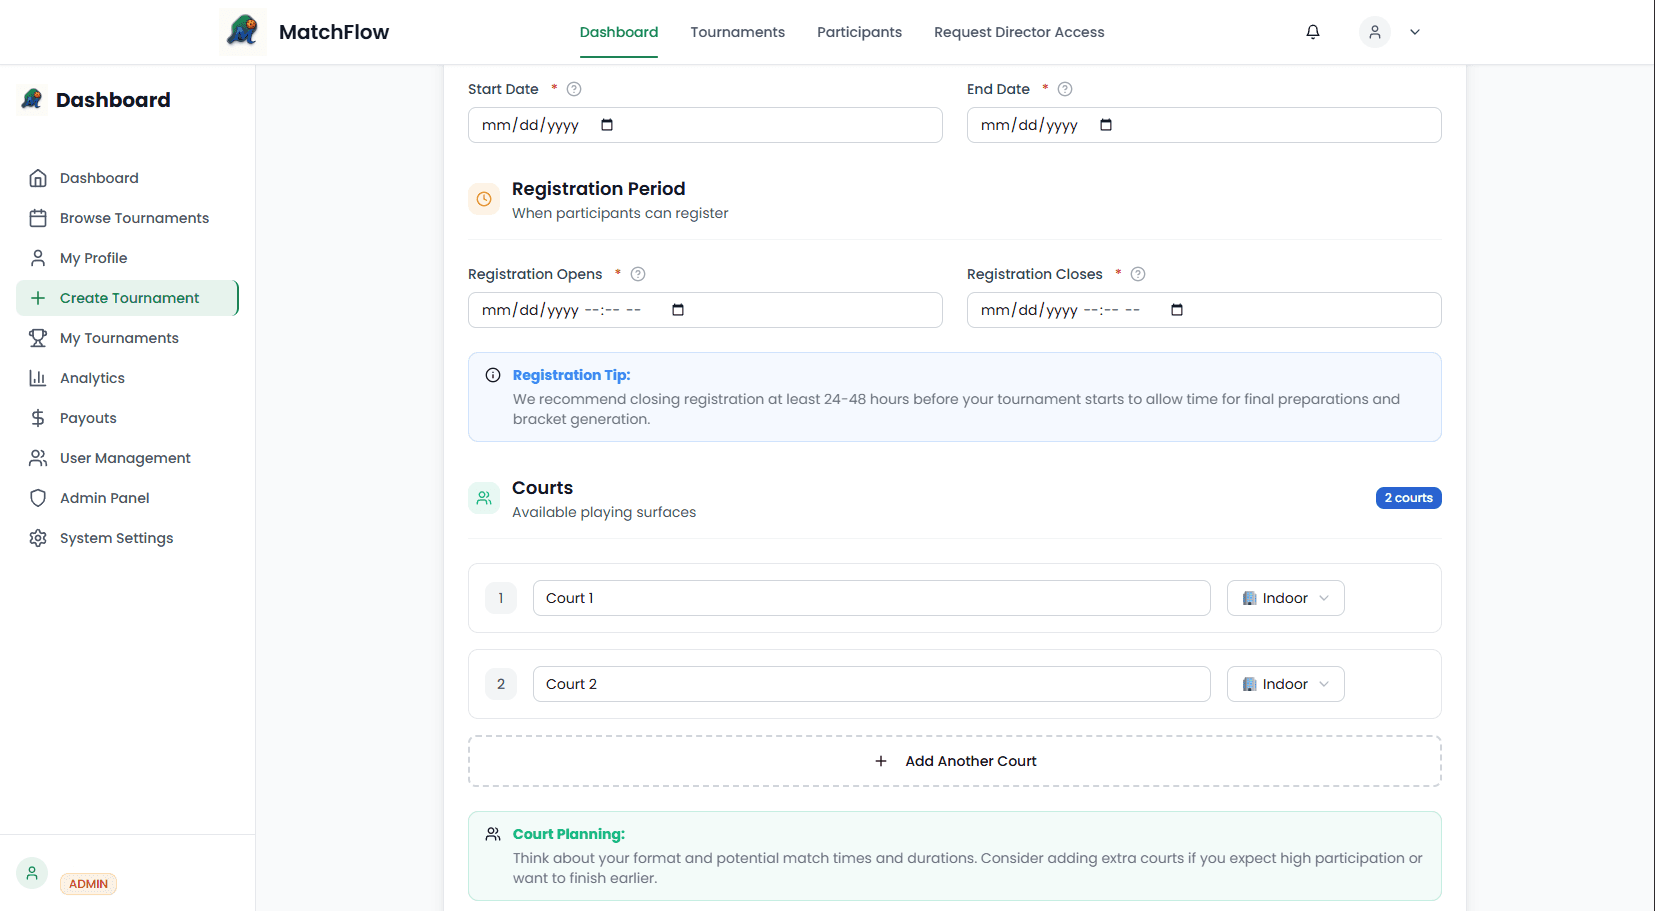This screenshot has width=1655, height=911.
Task: Open the Participants tab
Action: coord(859,32)
